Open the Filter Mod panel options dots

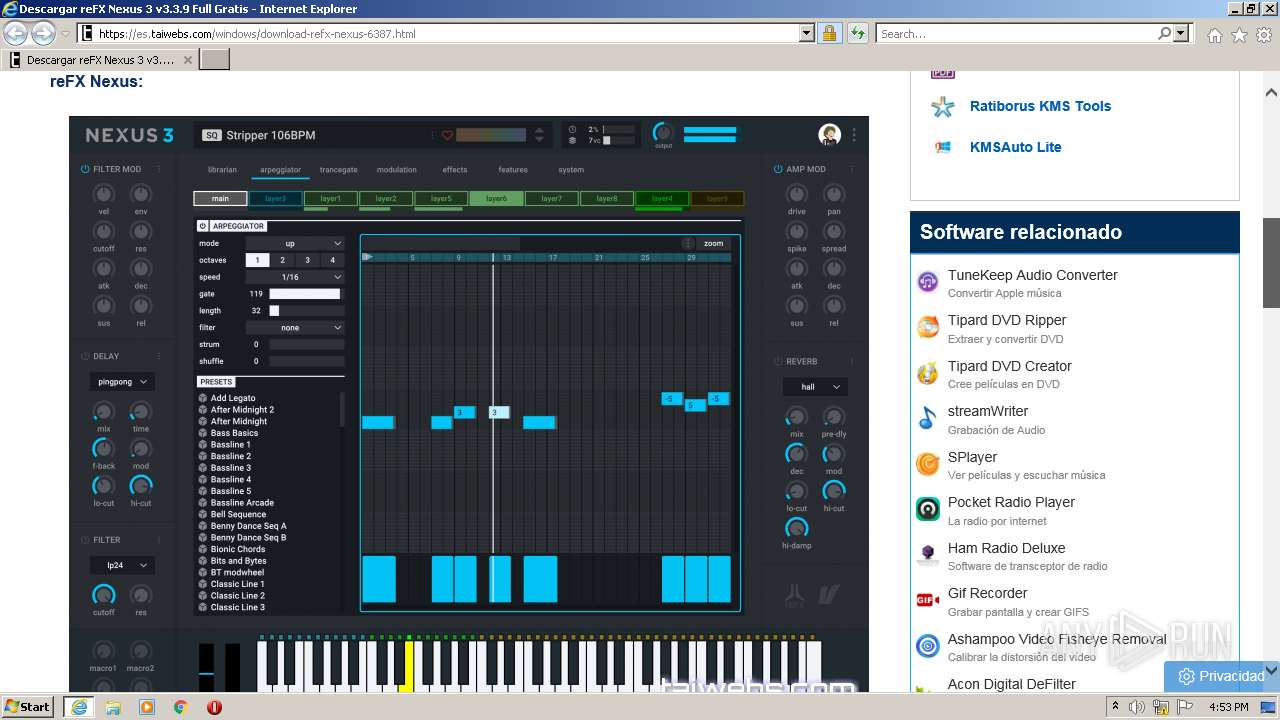pos(158,169)
